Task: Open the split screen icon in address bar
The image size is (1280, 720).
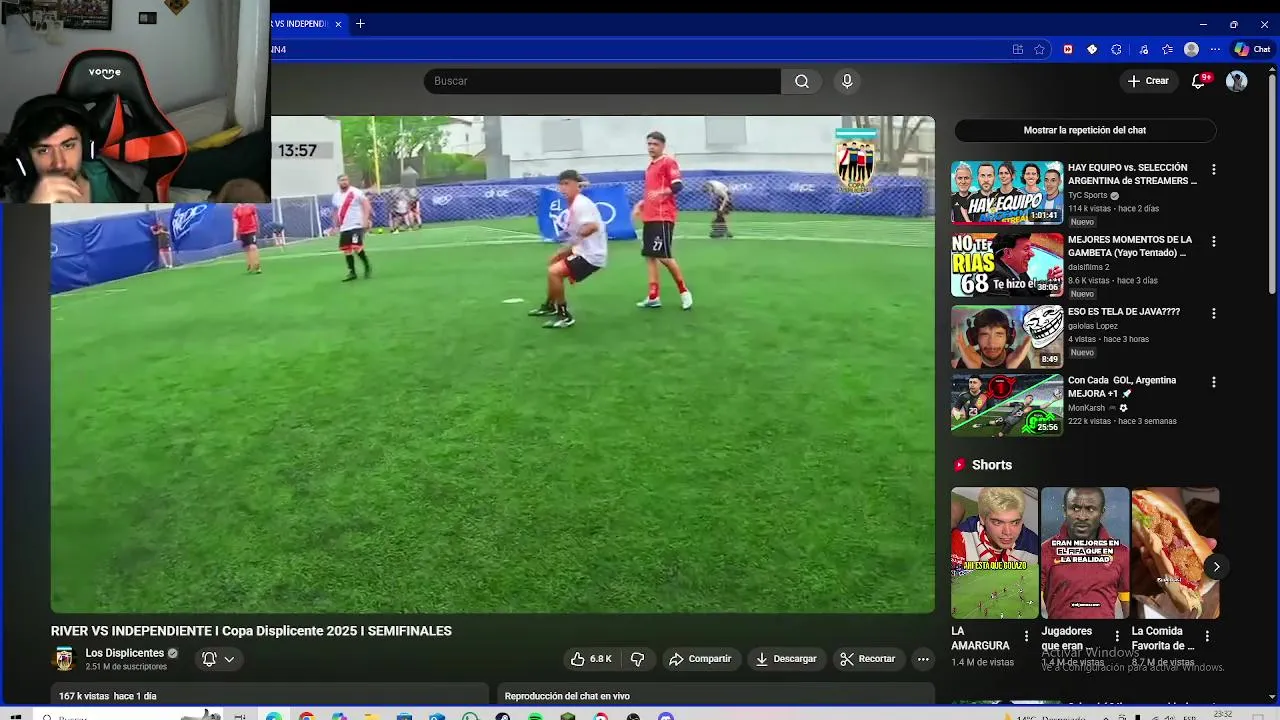Action: point(1017,49)
